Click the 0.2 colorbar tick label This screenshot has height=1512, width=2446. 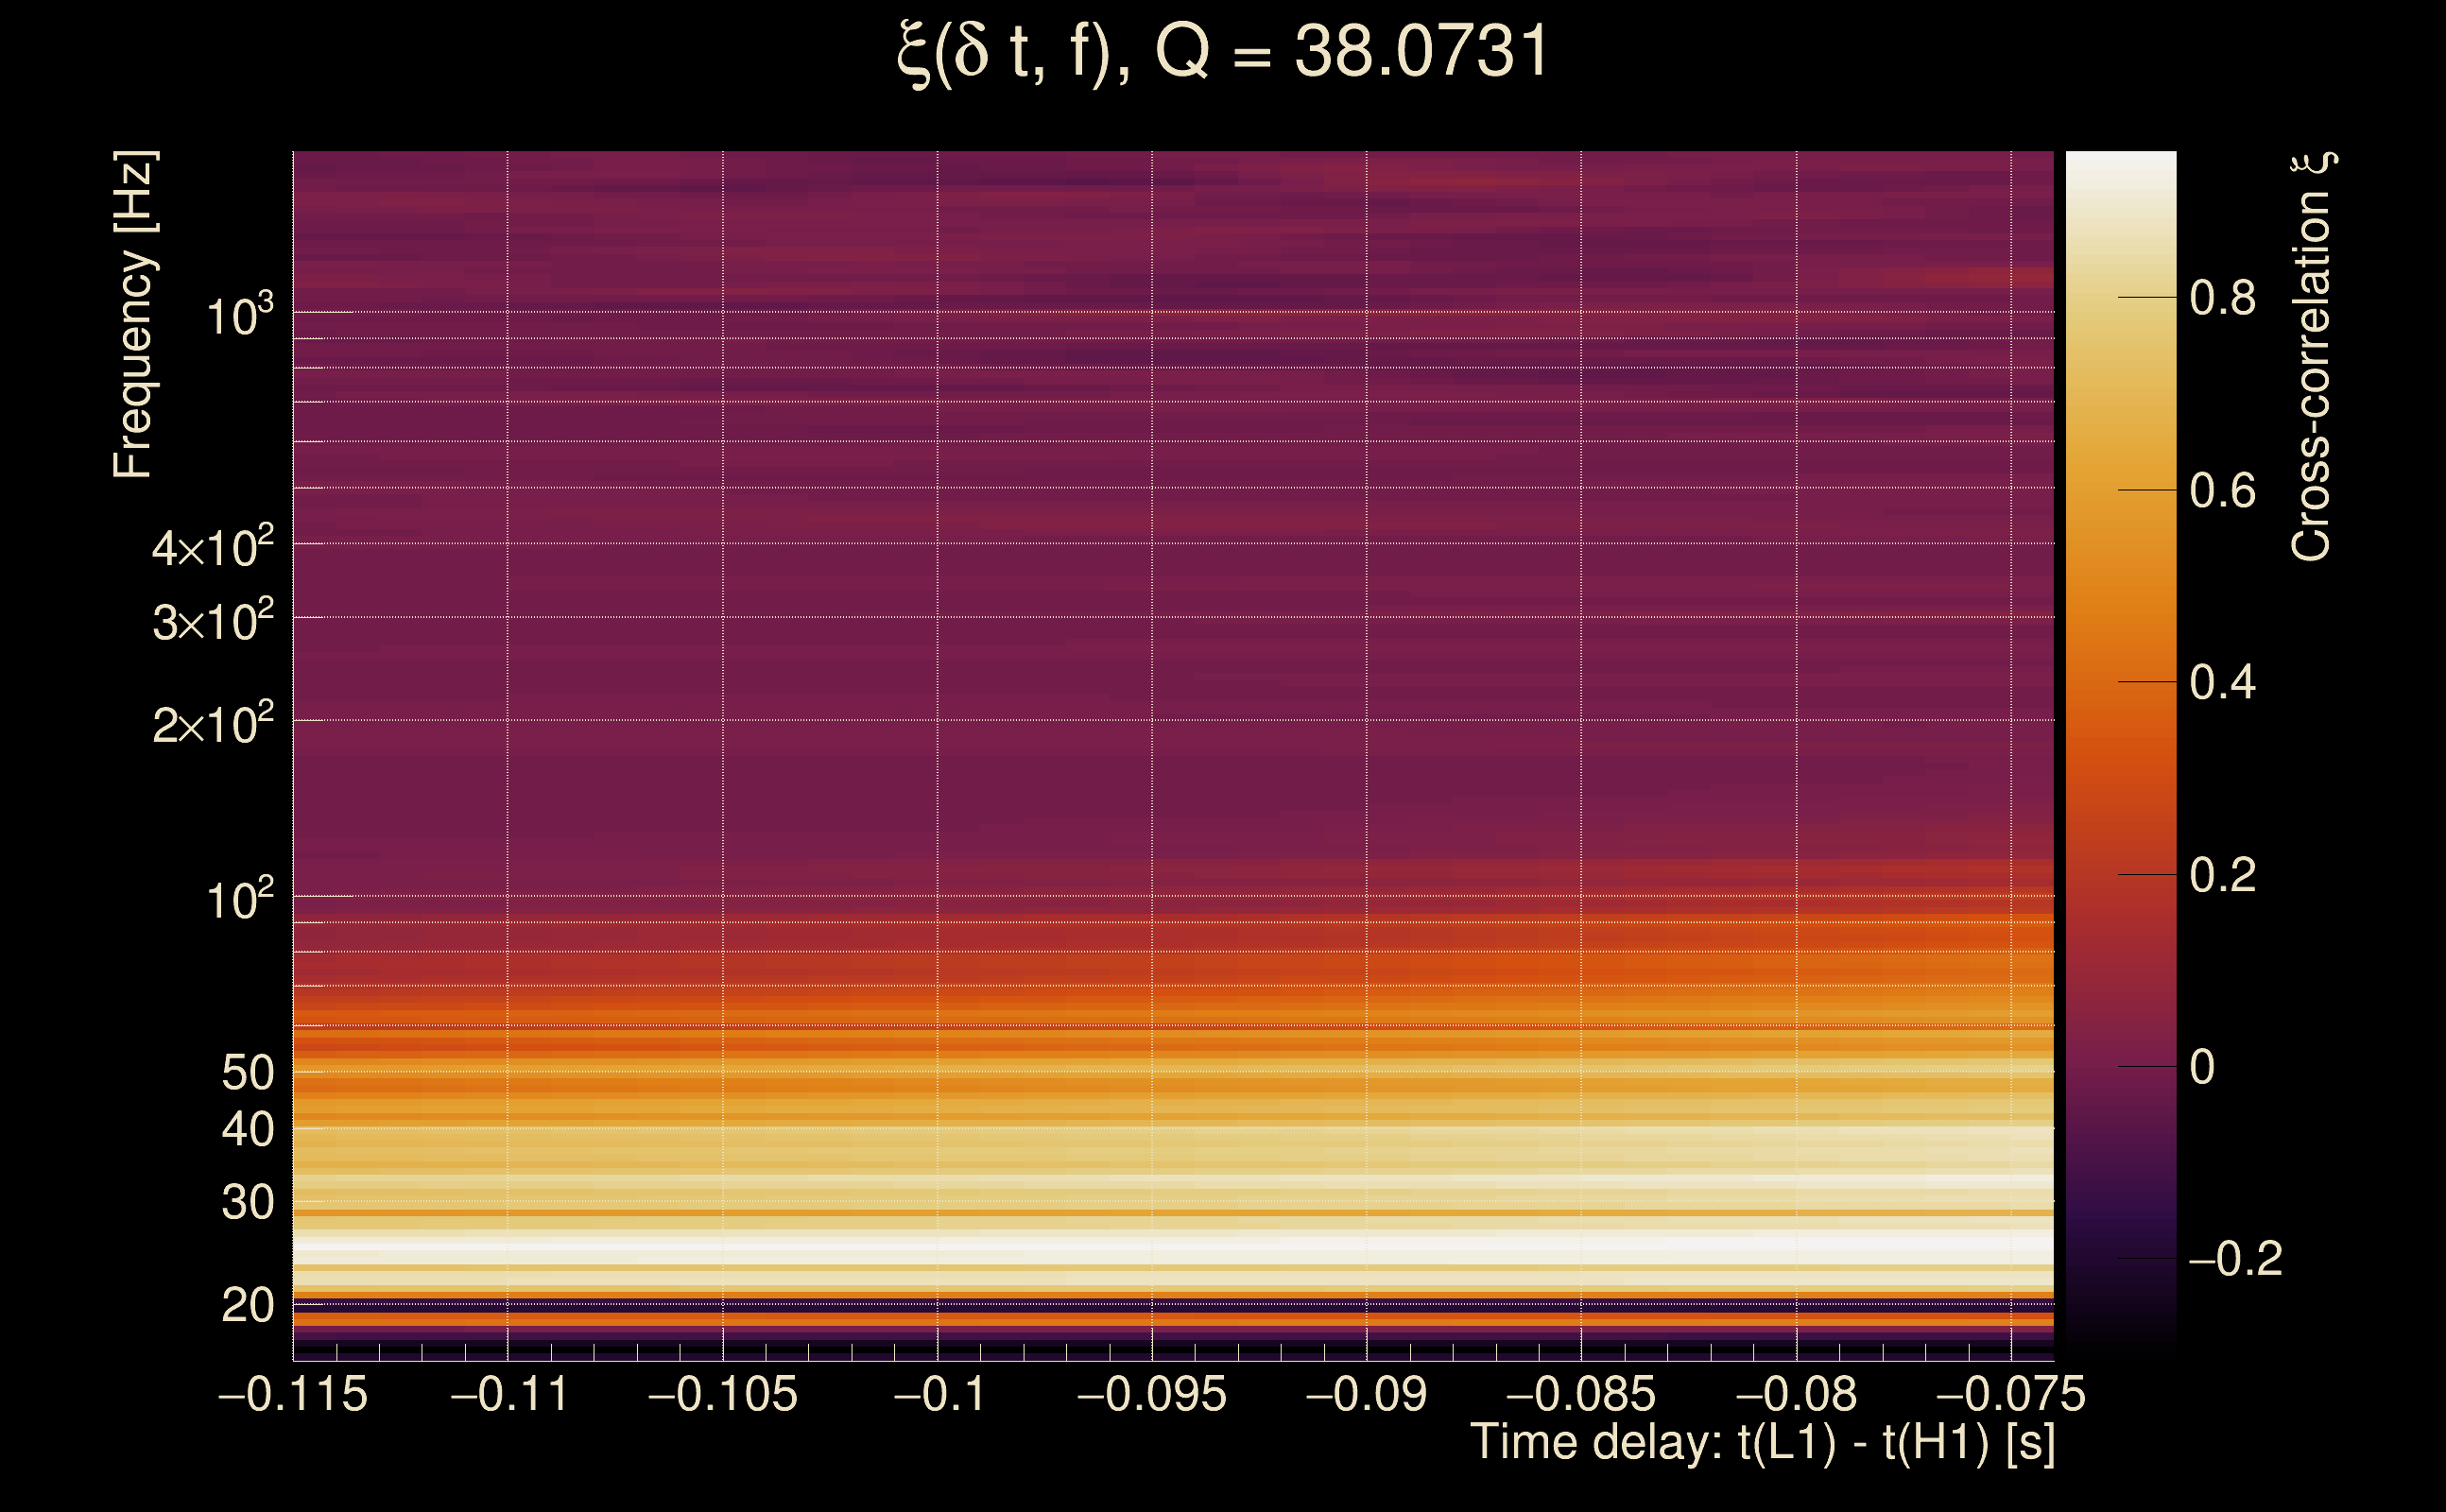[x=2222, y=876]
